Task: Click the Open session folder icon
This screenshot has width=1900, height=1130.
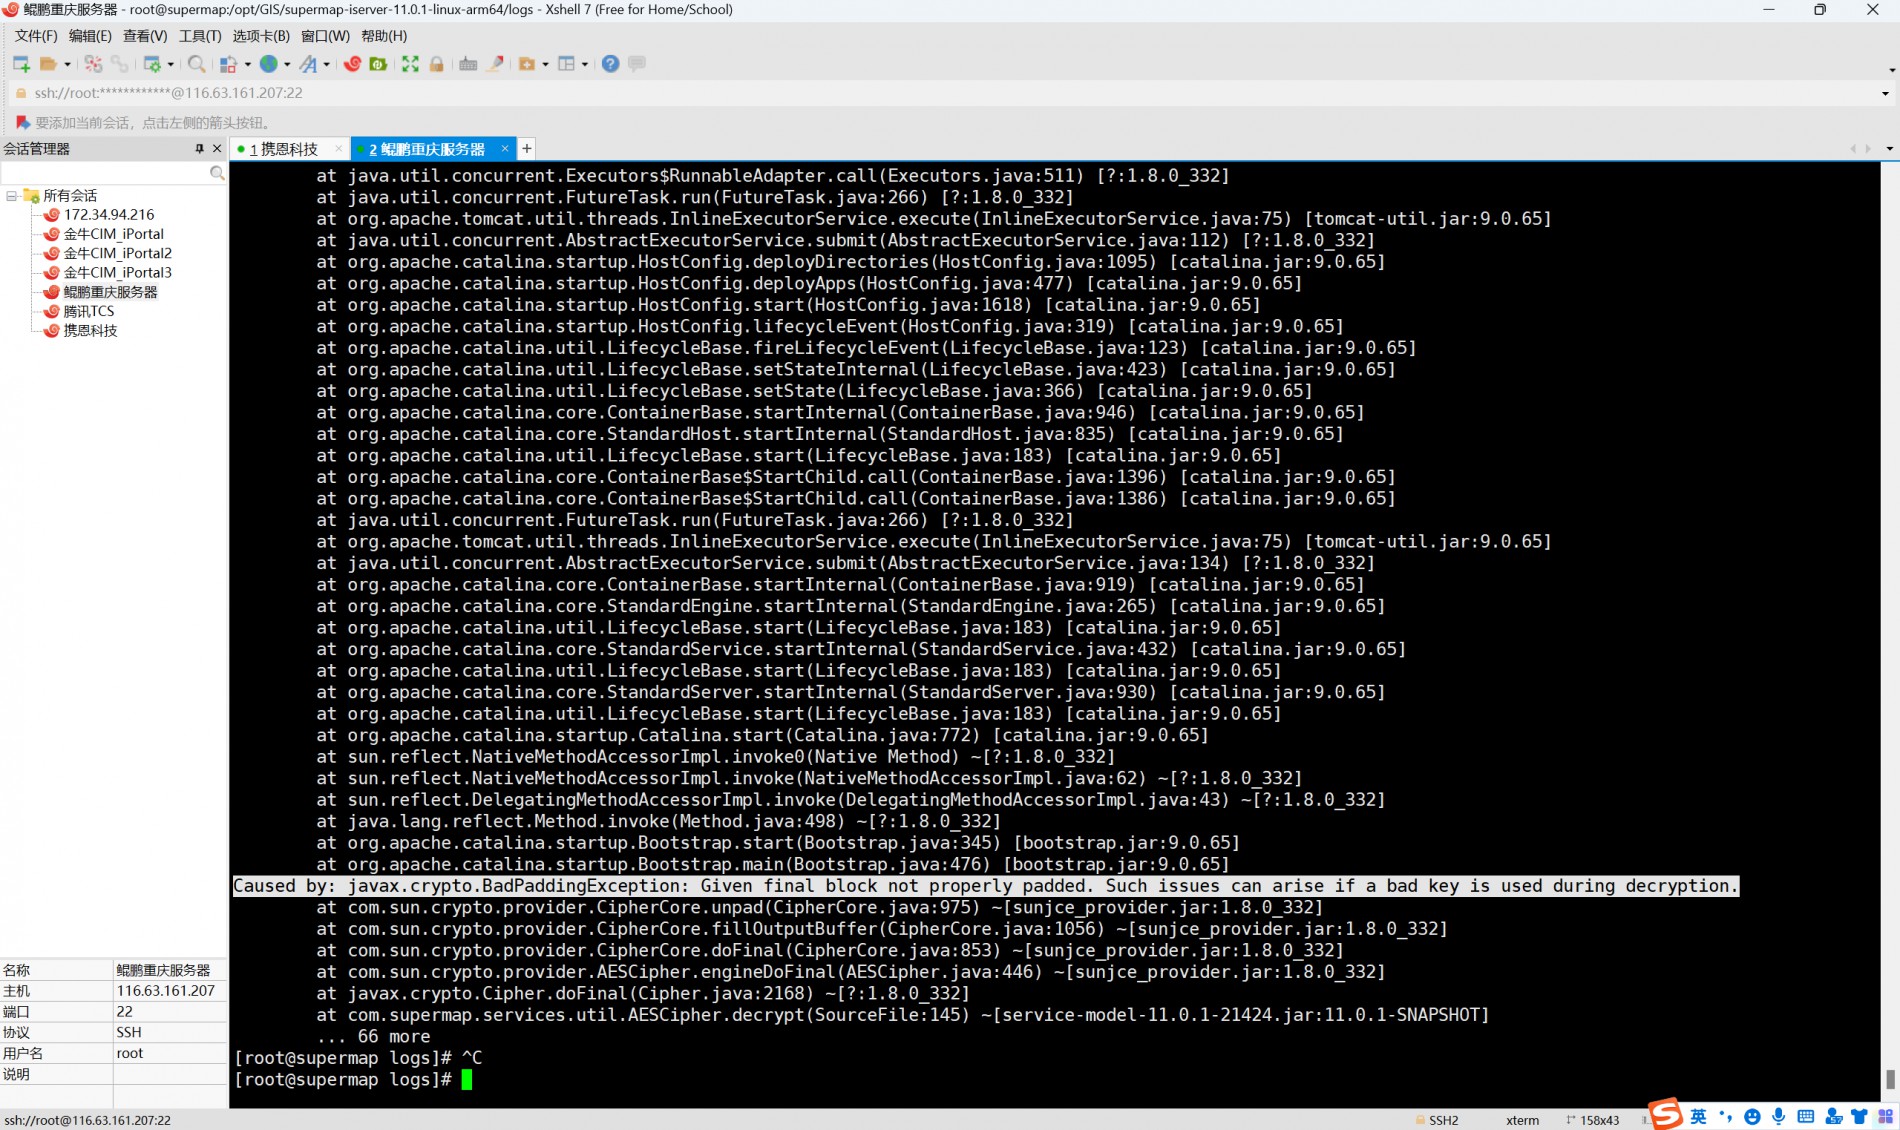Action: 48,64
